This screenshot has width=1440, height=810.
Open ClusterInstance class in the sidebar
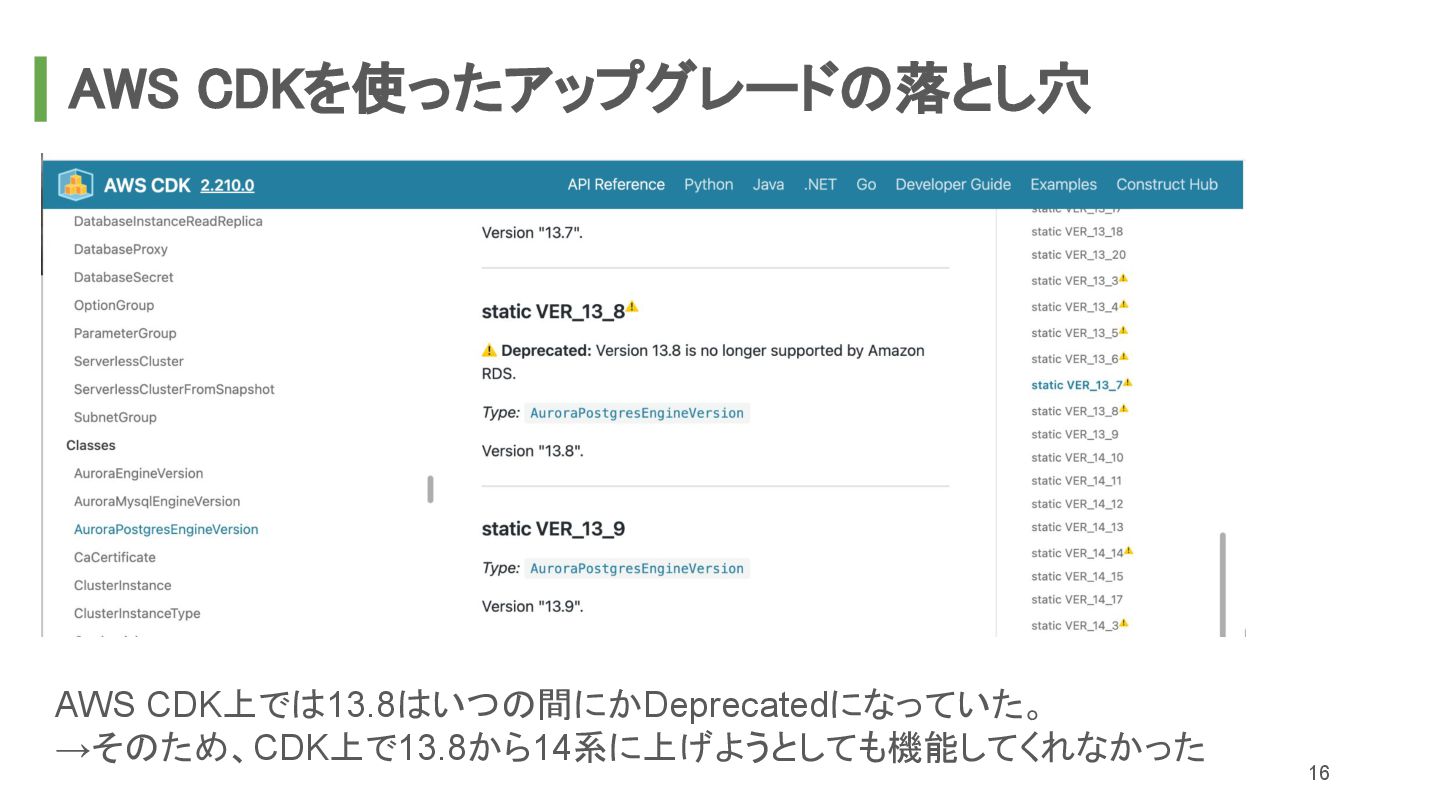click(122, 585)
